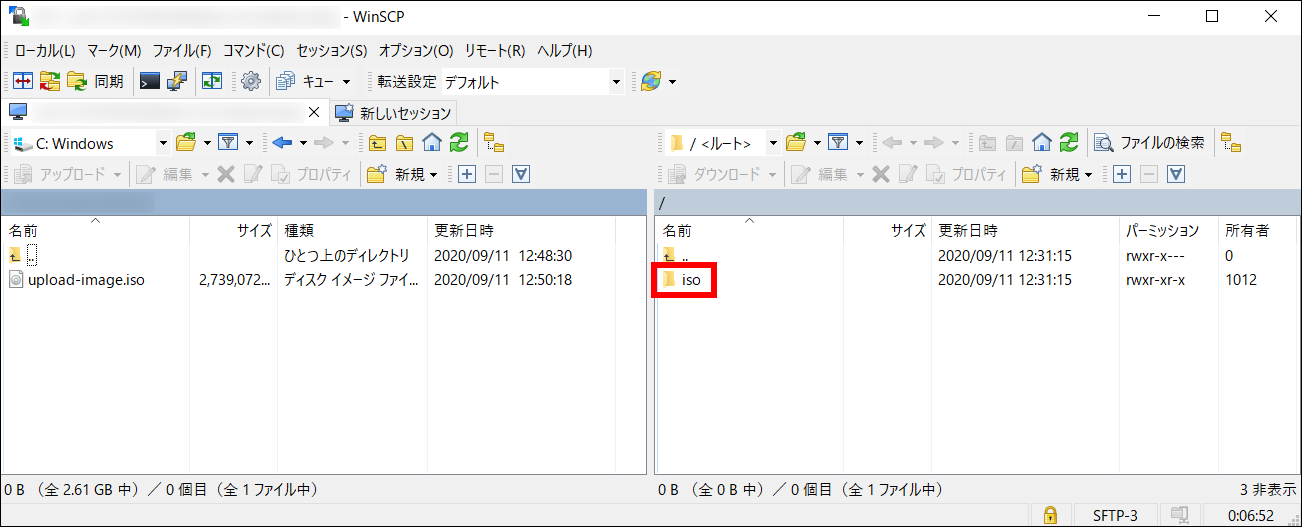Open the コマンド(C) menu
Viewport: 1302px width, 527px height.
click(253, 50)
